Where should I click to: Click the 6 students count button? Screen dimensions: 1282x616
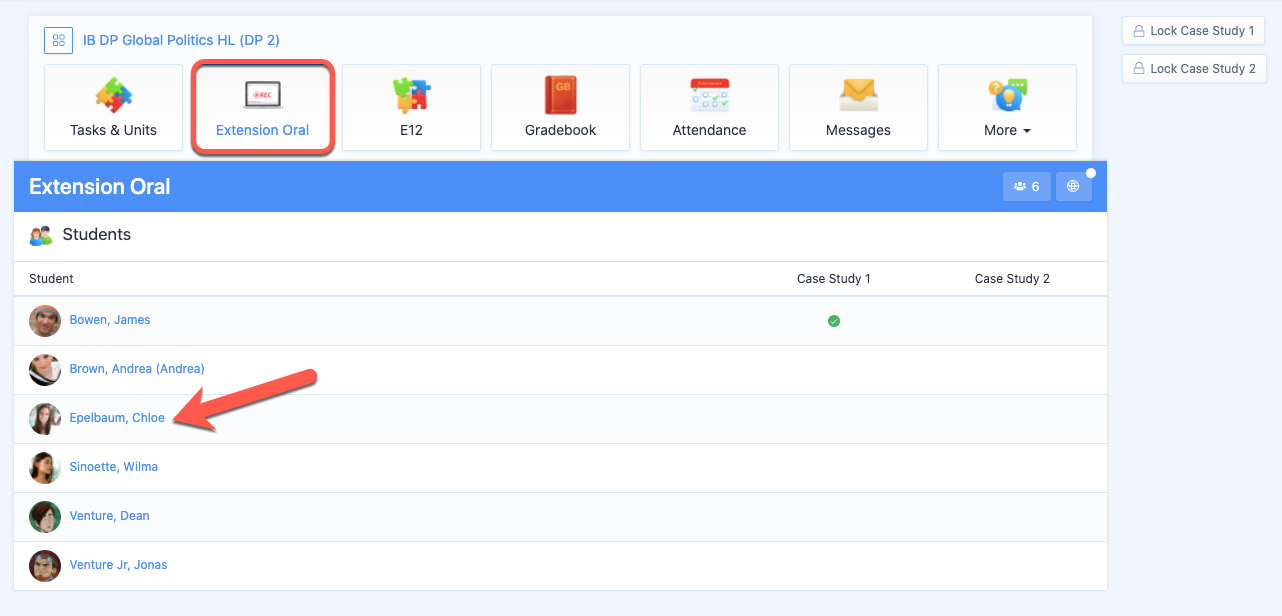tap(1027, 186)
